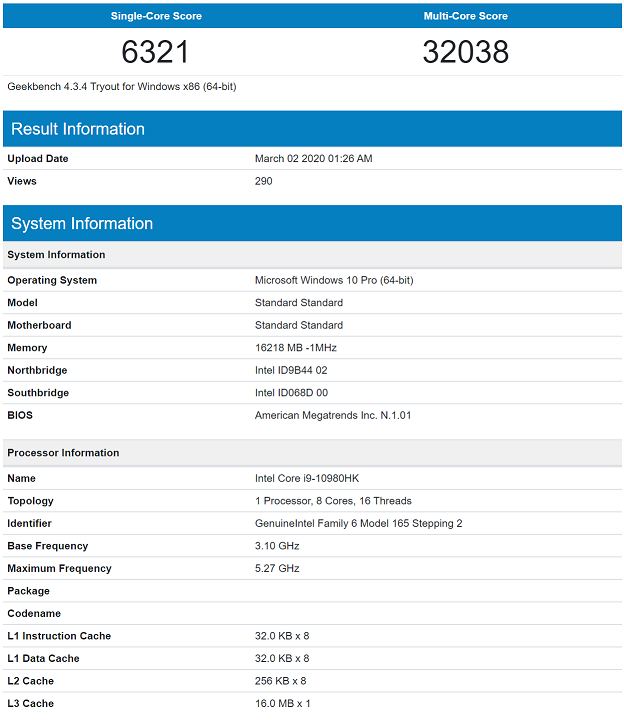Screen dimensions: 624x725
Task: Click the Single-Core Score header
Action: [156, 16]
